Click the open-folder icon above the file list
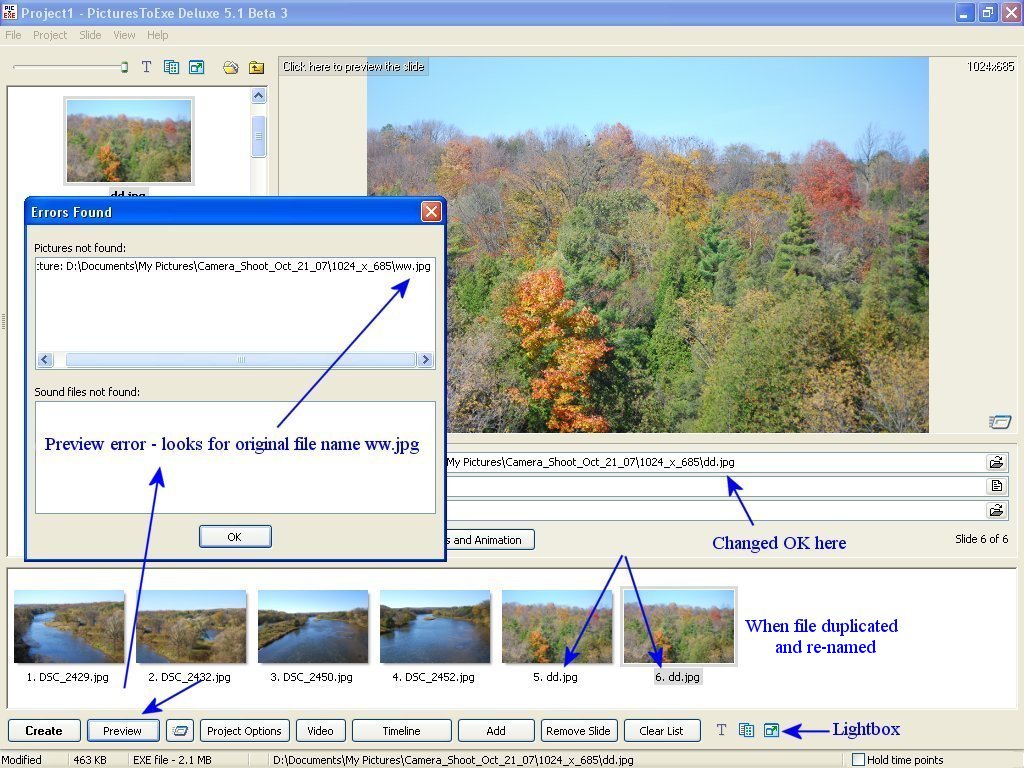1024x768 pixels. [231, 67]
